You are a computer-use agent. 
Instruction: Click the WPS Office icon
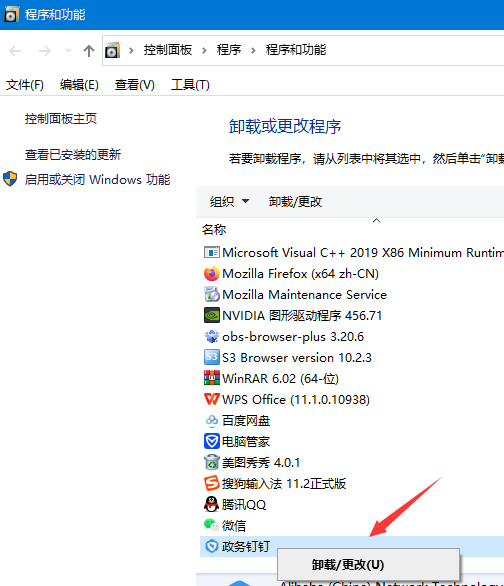211,399
